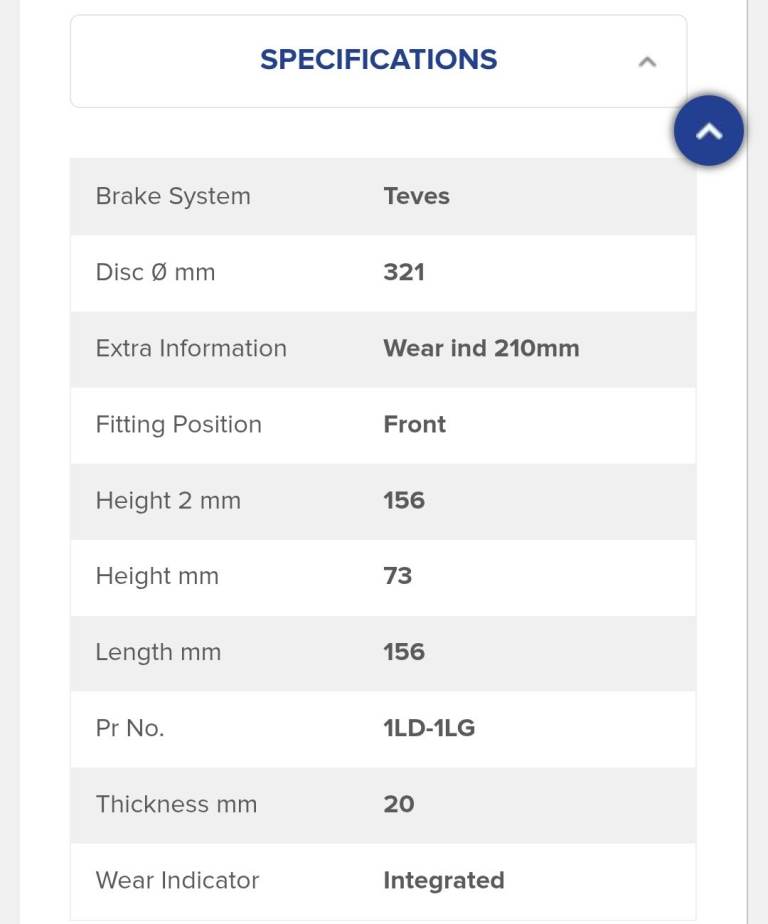The image size is (768, 924).
Task: Click the Height mm label
Action: click(x=157, y=576)
